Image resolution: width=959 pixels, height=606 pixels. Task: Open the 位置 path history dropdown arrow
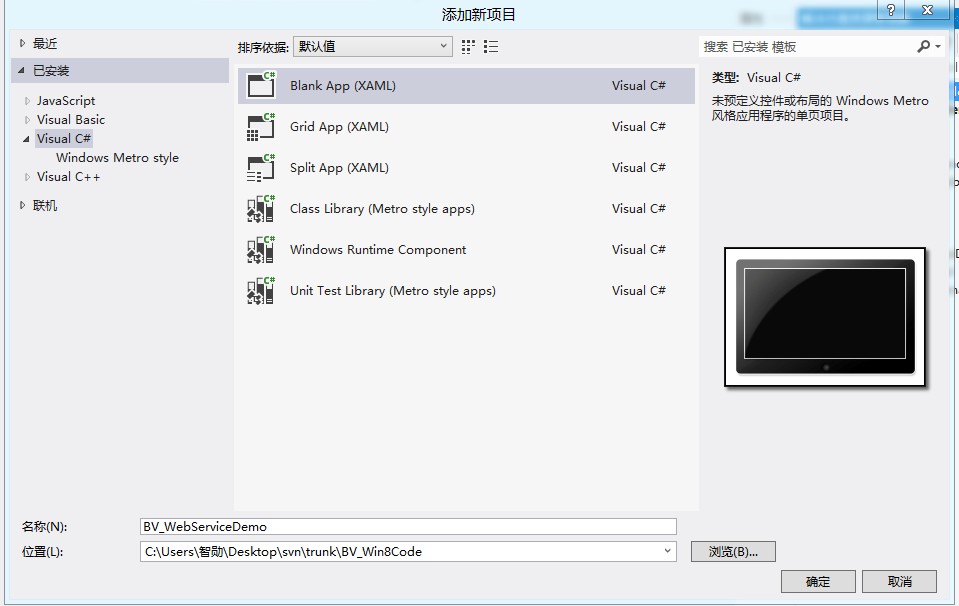pyautogui.click(x=667, y=551)
